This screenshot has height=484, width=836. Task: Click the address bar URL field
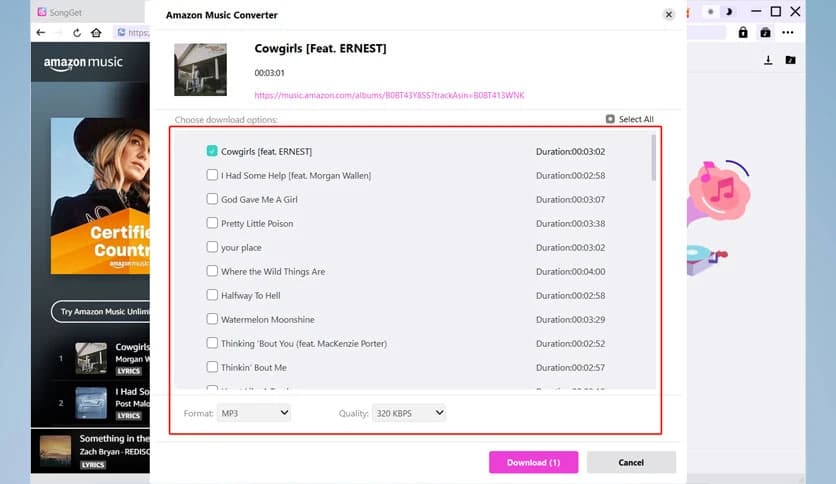(x=132, y=33)
